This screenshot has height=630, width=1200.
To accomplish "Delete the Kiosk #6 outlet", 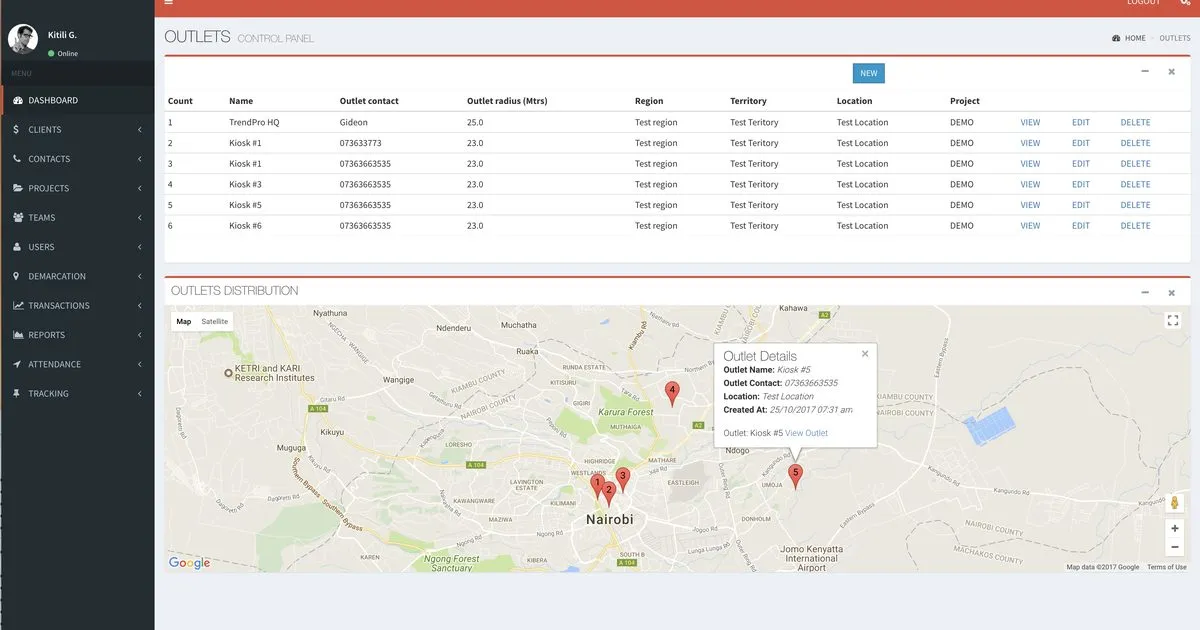I will pos(1135,226).
